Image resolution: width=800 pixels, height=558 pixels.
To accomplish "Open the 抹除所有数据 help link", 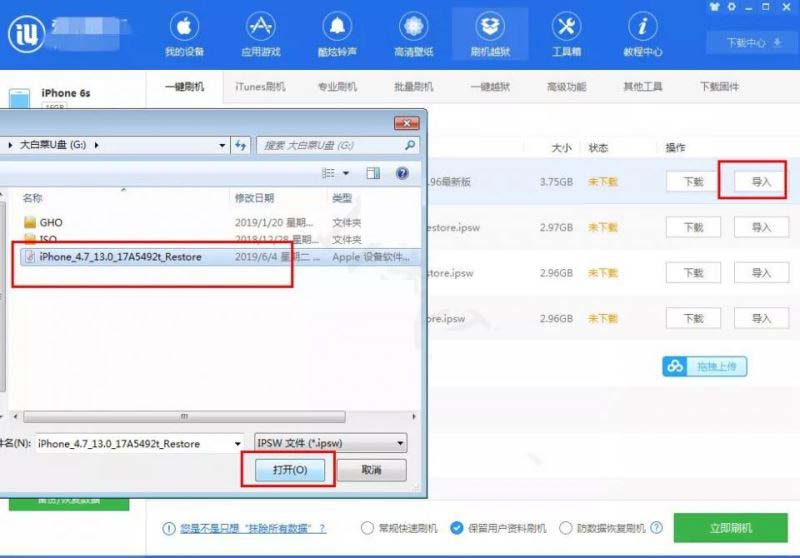I will (253, 528).
